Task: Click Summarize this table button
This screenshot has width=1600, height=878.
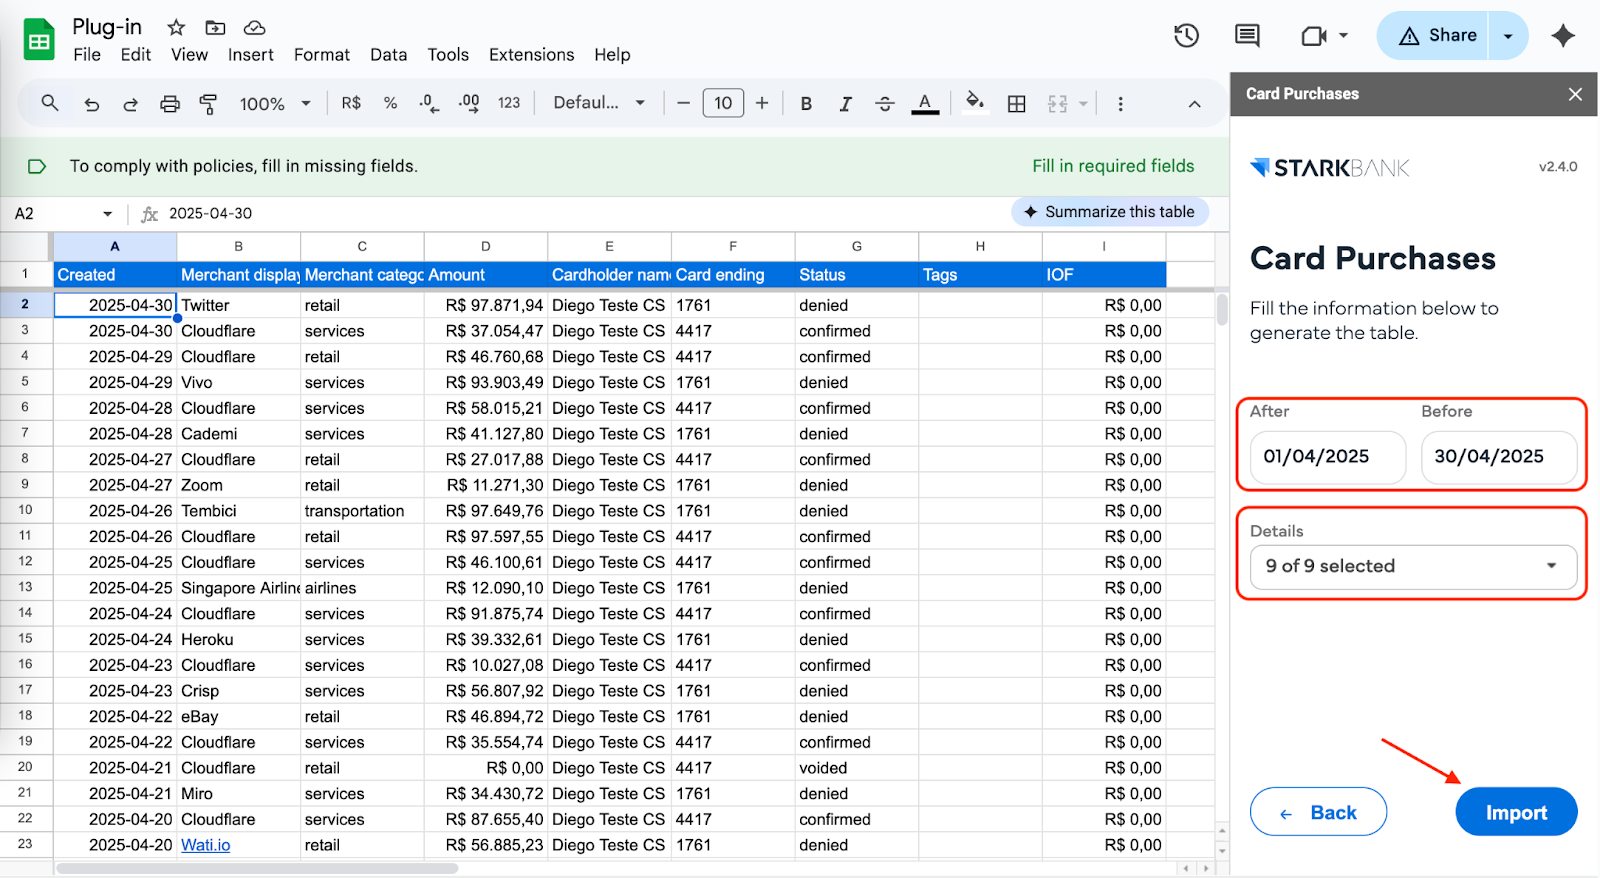Action: click(1109, 212)
